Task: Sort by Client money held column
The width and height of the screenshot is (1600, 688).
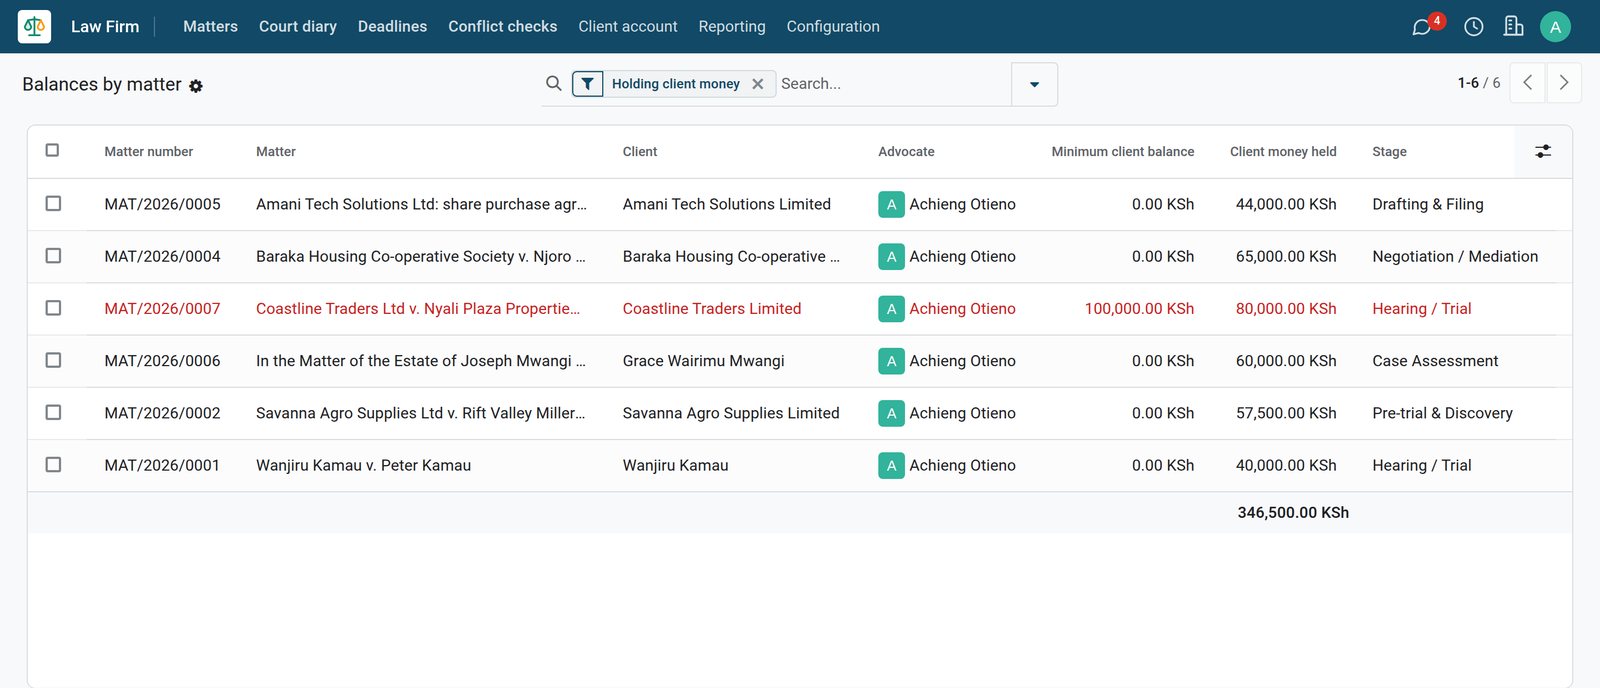Action: 1283,152
